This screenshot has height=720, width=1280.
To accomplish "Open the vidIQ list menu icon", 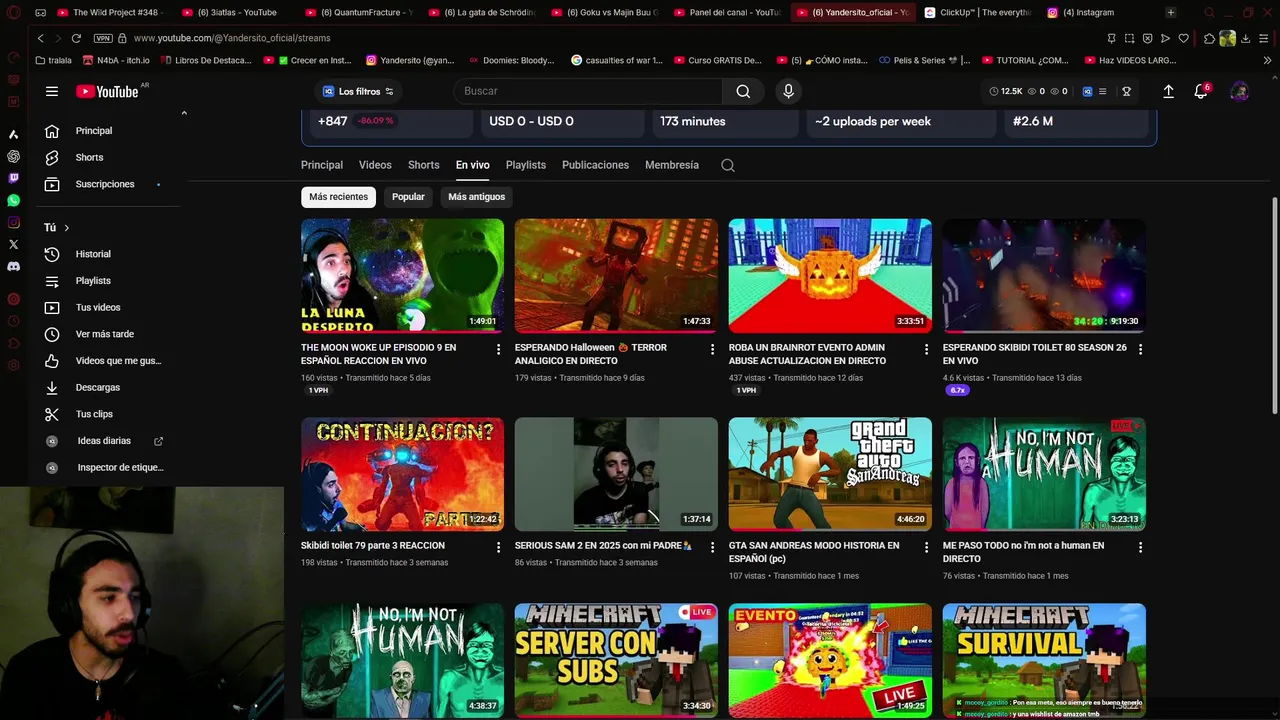I will tap(1103, 91).
